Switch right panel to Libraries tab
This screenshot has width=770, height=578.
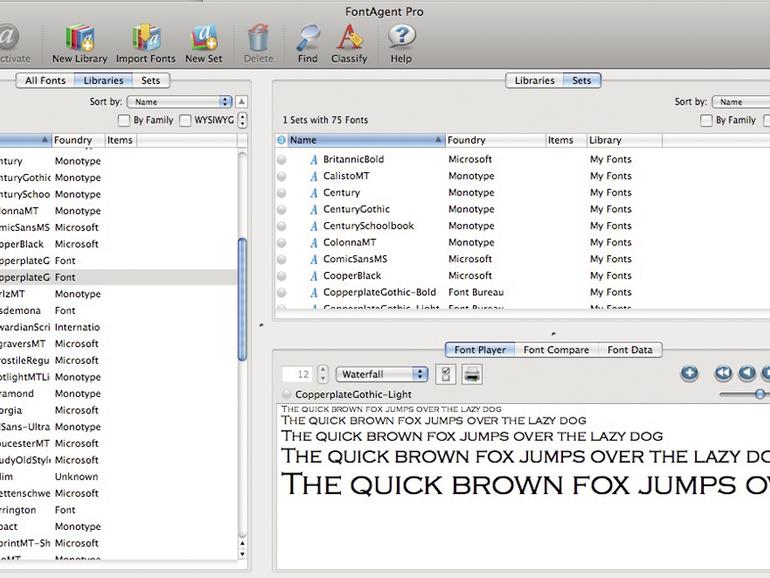(534, 81)
